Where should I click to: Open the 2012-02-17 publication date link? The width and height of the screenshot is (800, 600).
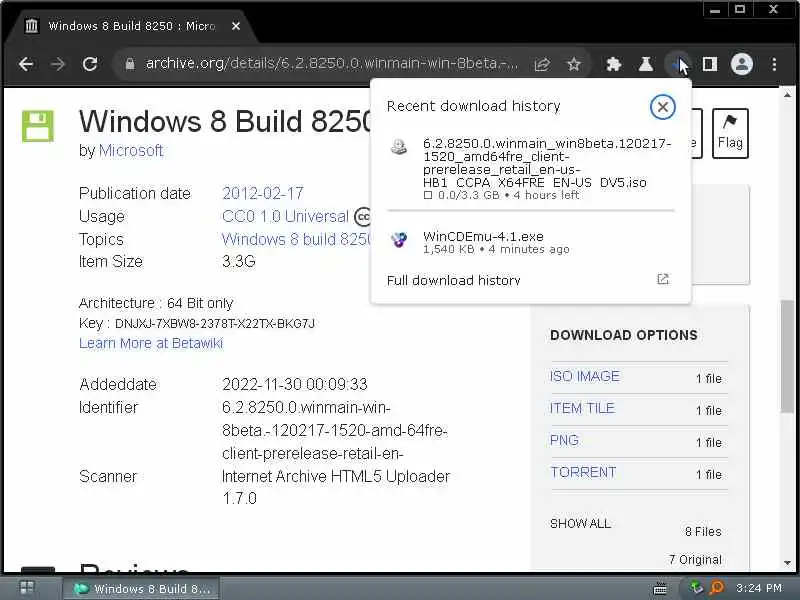(x=263, y=193)
